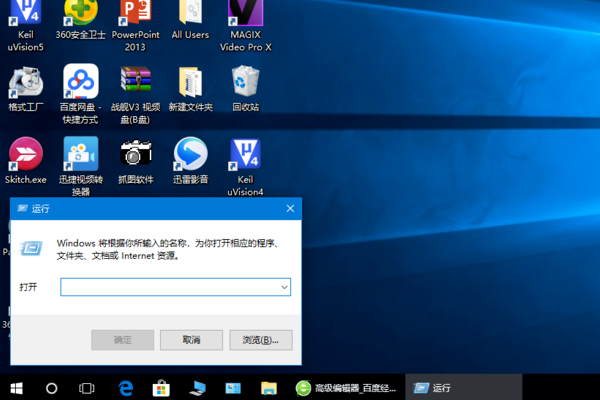This screenshot has height=400, width=600.
Task: Open the Windows Start menu
Action: click(16, 387)
